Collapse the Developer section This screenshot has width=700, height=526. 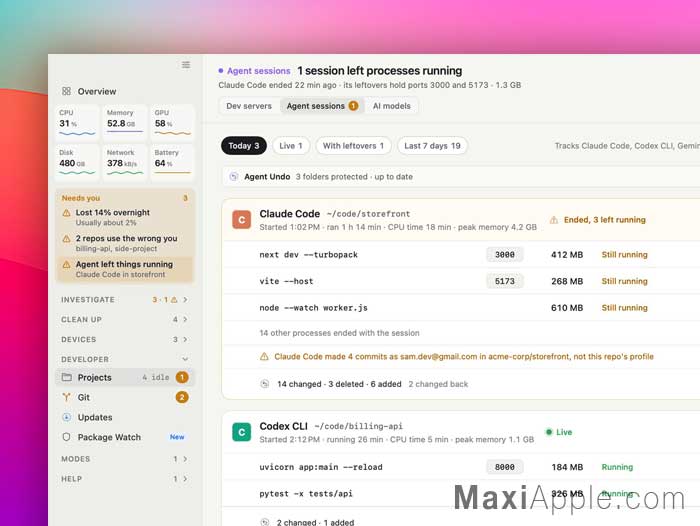[125, 359]
